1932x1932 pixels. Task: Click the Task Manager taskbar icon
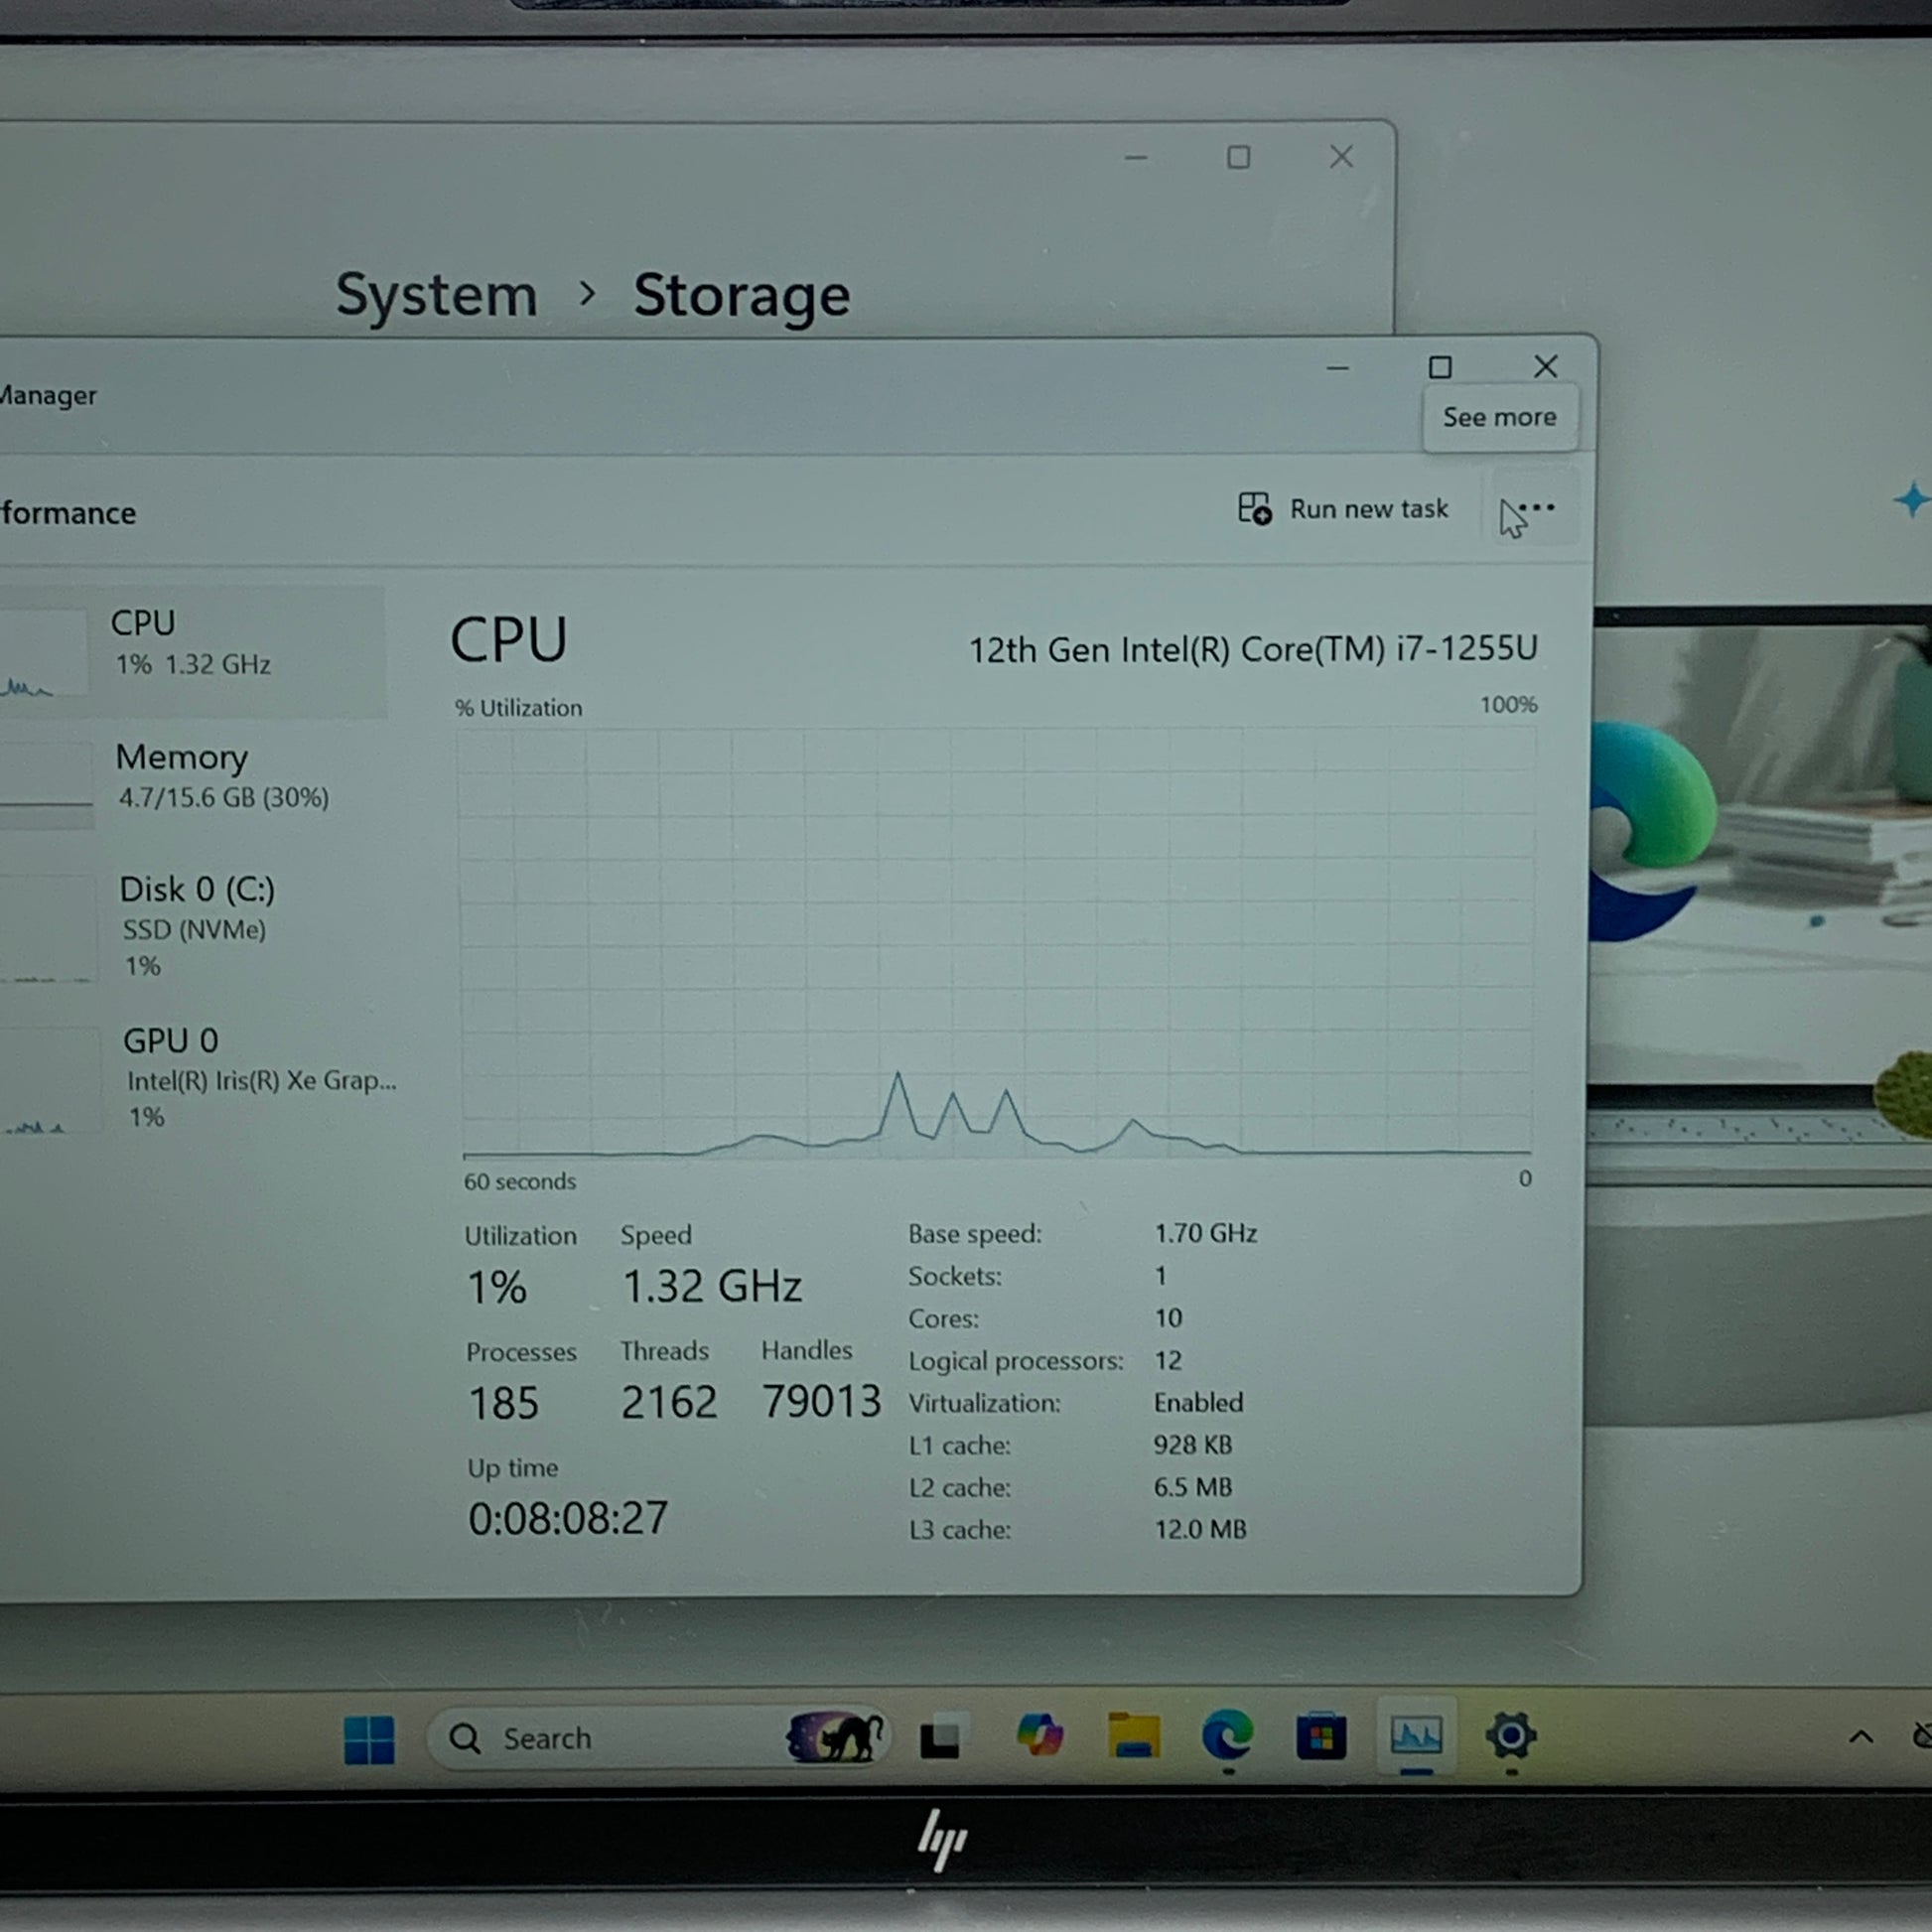[1416, 1737]
